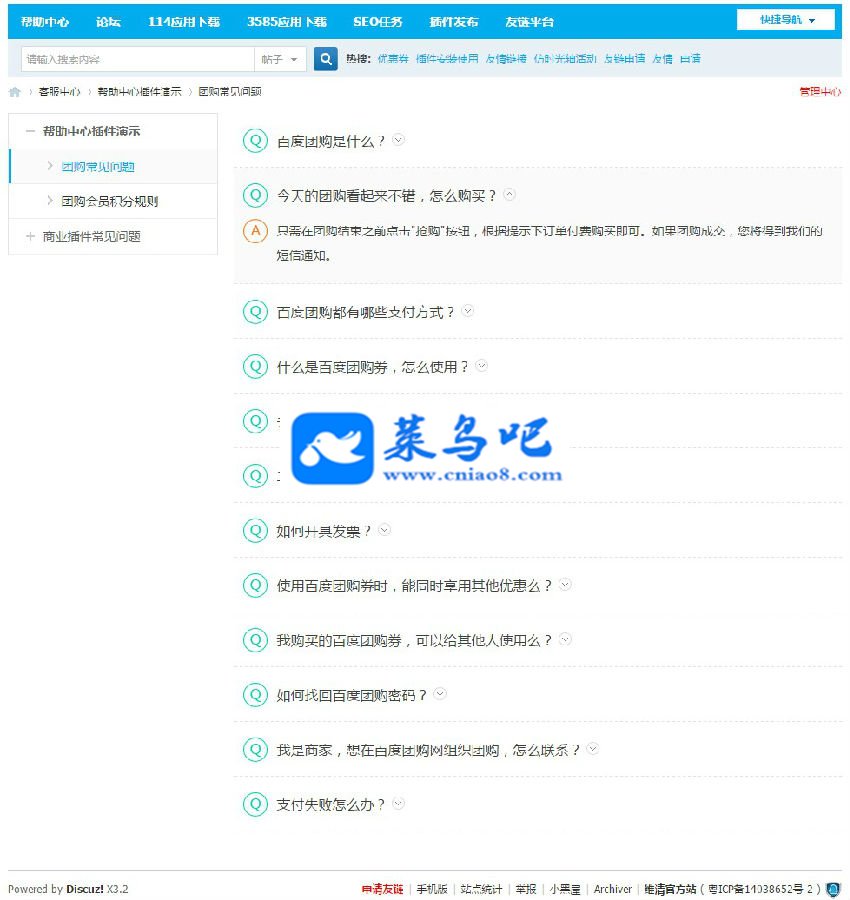The height and width of the screenshot is (900, 850).
Task: Click Q icon beside 如何开具发票
Action: coord(255,530)
